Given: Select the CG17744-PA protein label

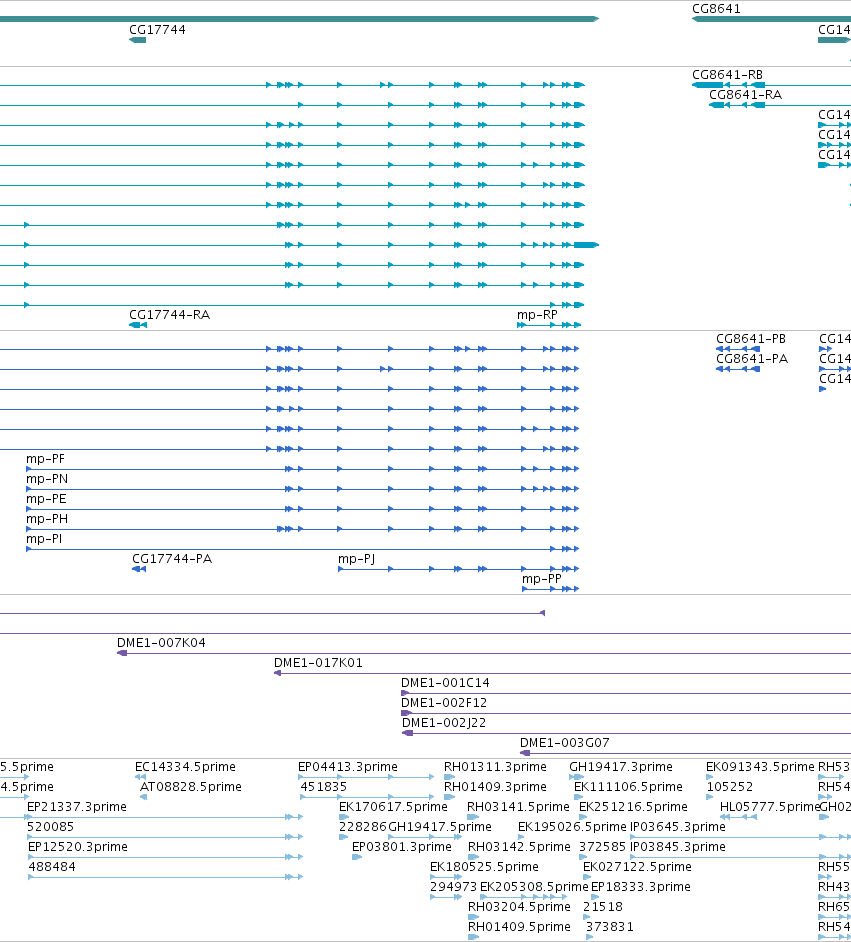Looking at the screenshot, I should [x=172, y=559].
